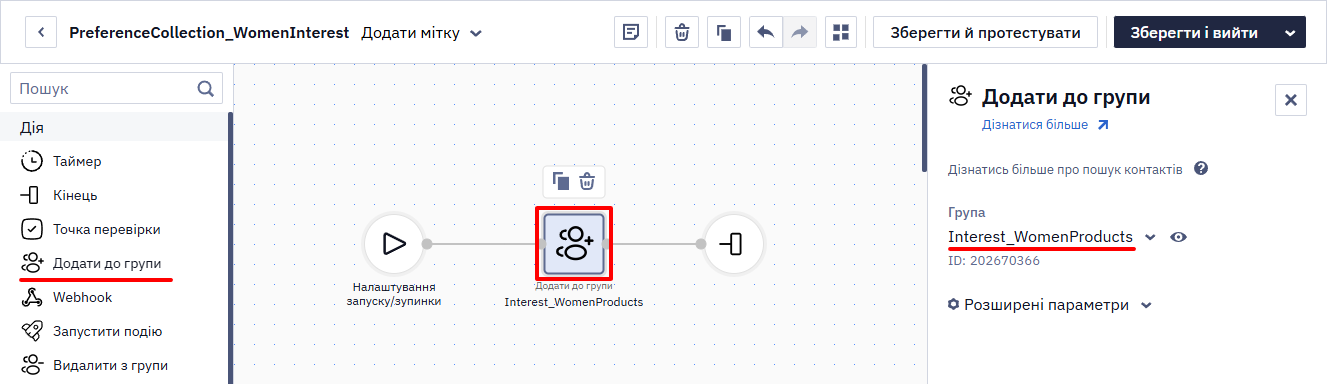Select the Додати до групи sidebar icon

pos(32,263)
